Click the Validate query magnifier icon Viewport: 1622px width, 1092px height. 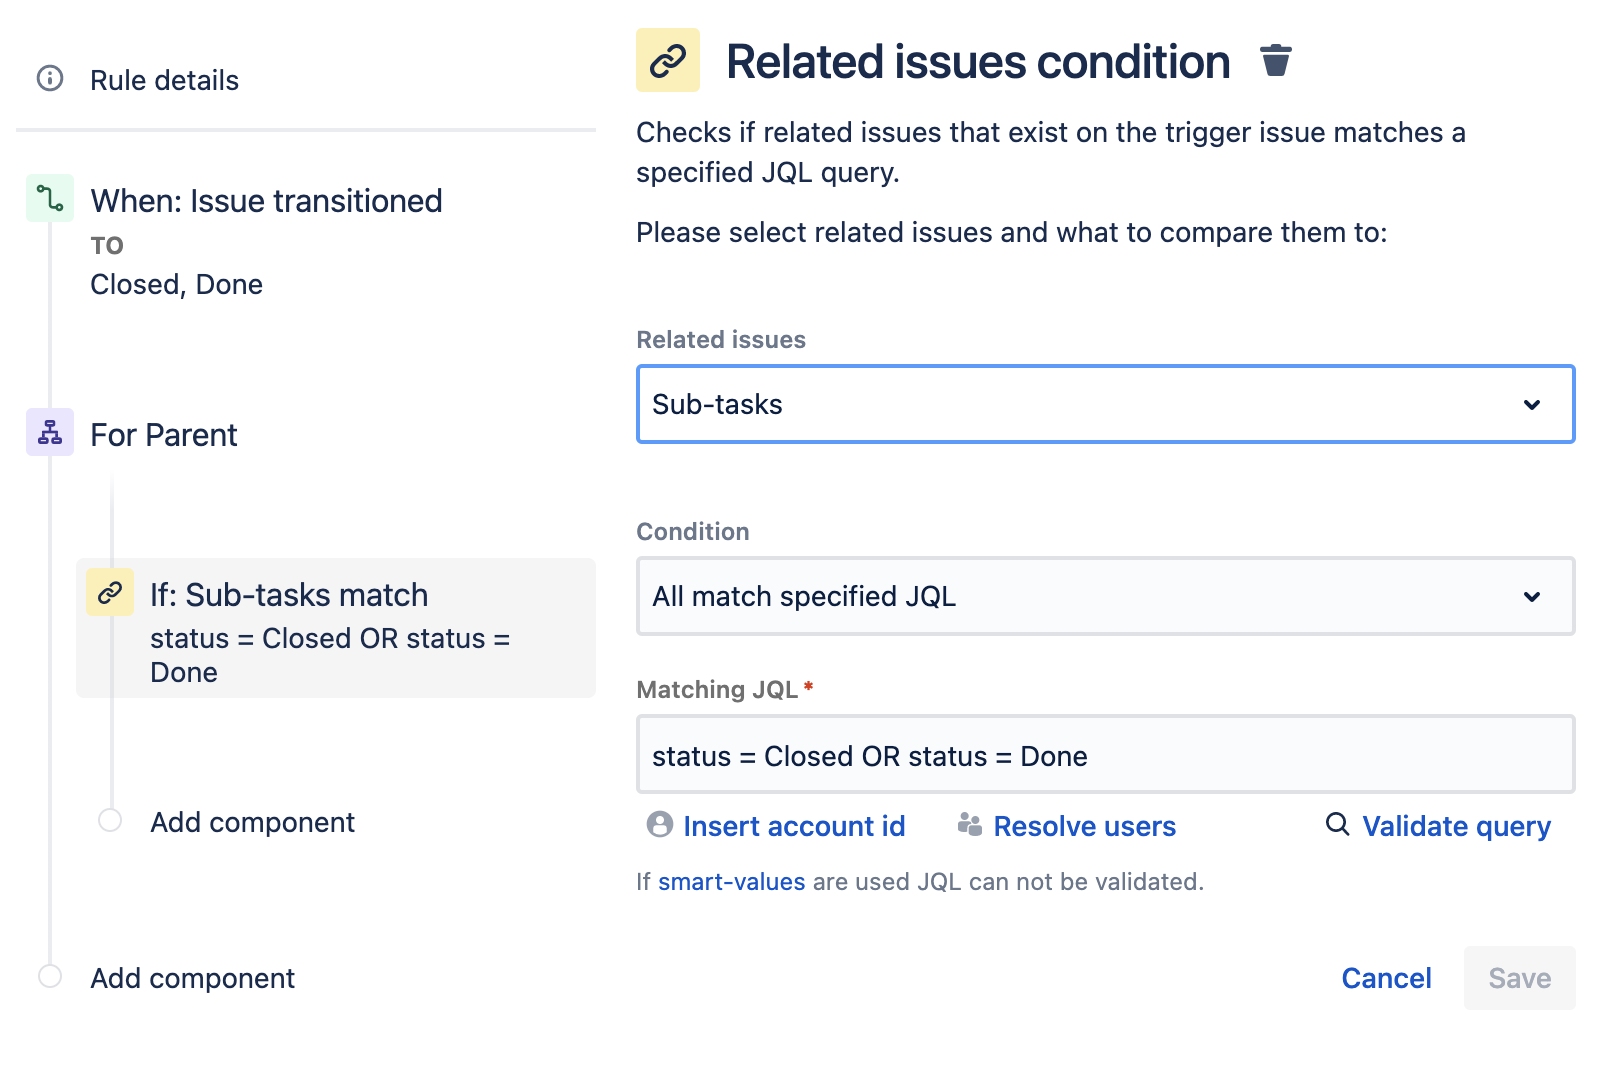click(1337, 824)
